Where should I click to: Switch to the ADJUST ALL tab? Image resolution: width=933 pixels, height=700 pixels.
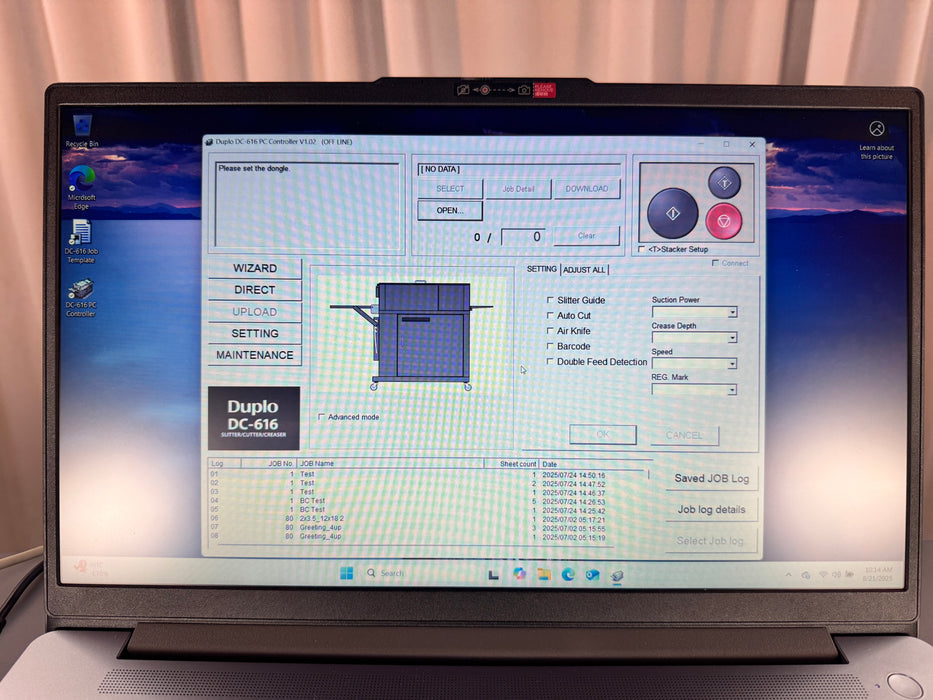click(x=584, y=270)
